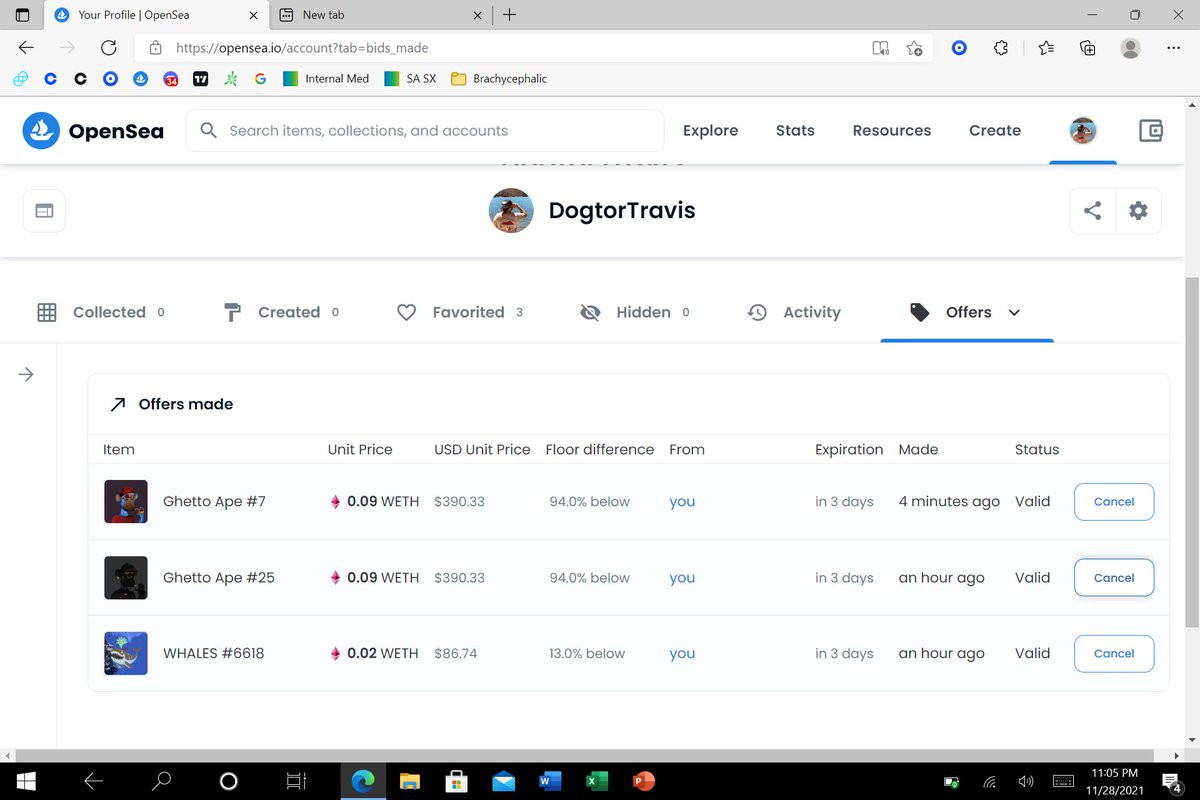
Task: Open the tab actions menu icon
Action: pyautogui.click(x=22, y=15)
